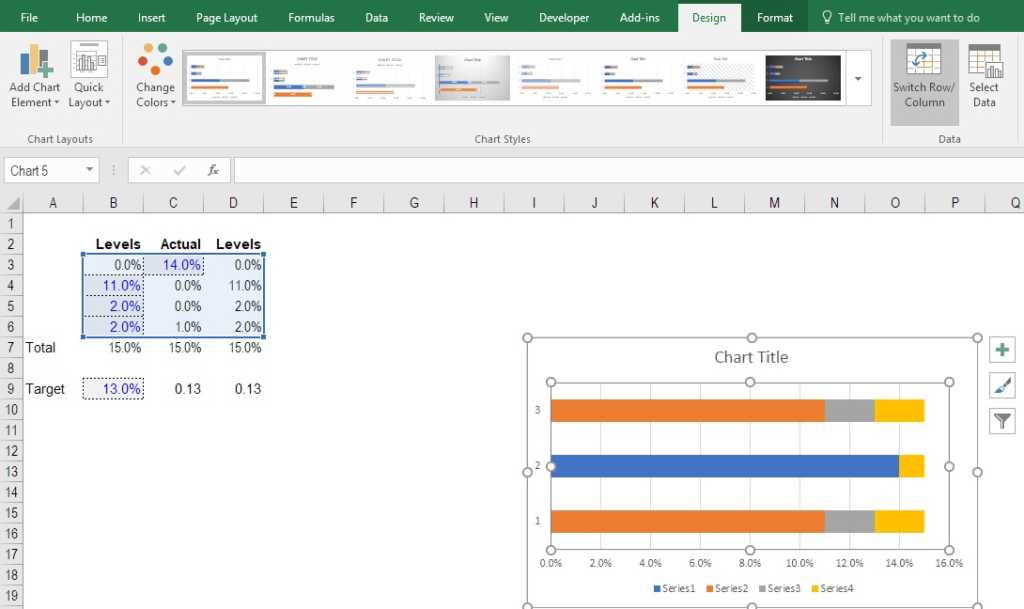Click the blue bar in the chart

724,466
